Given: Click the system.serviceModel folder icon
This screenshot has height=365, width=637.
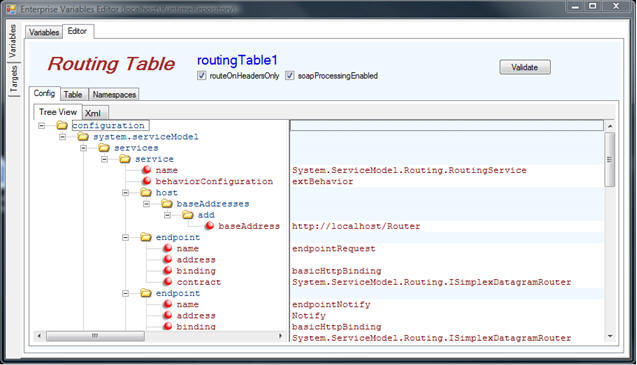Looking at the screenshot, I should point(83,137).
